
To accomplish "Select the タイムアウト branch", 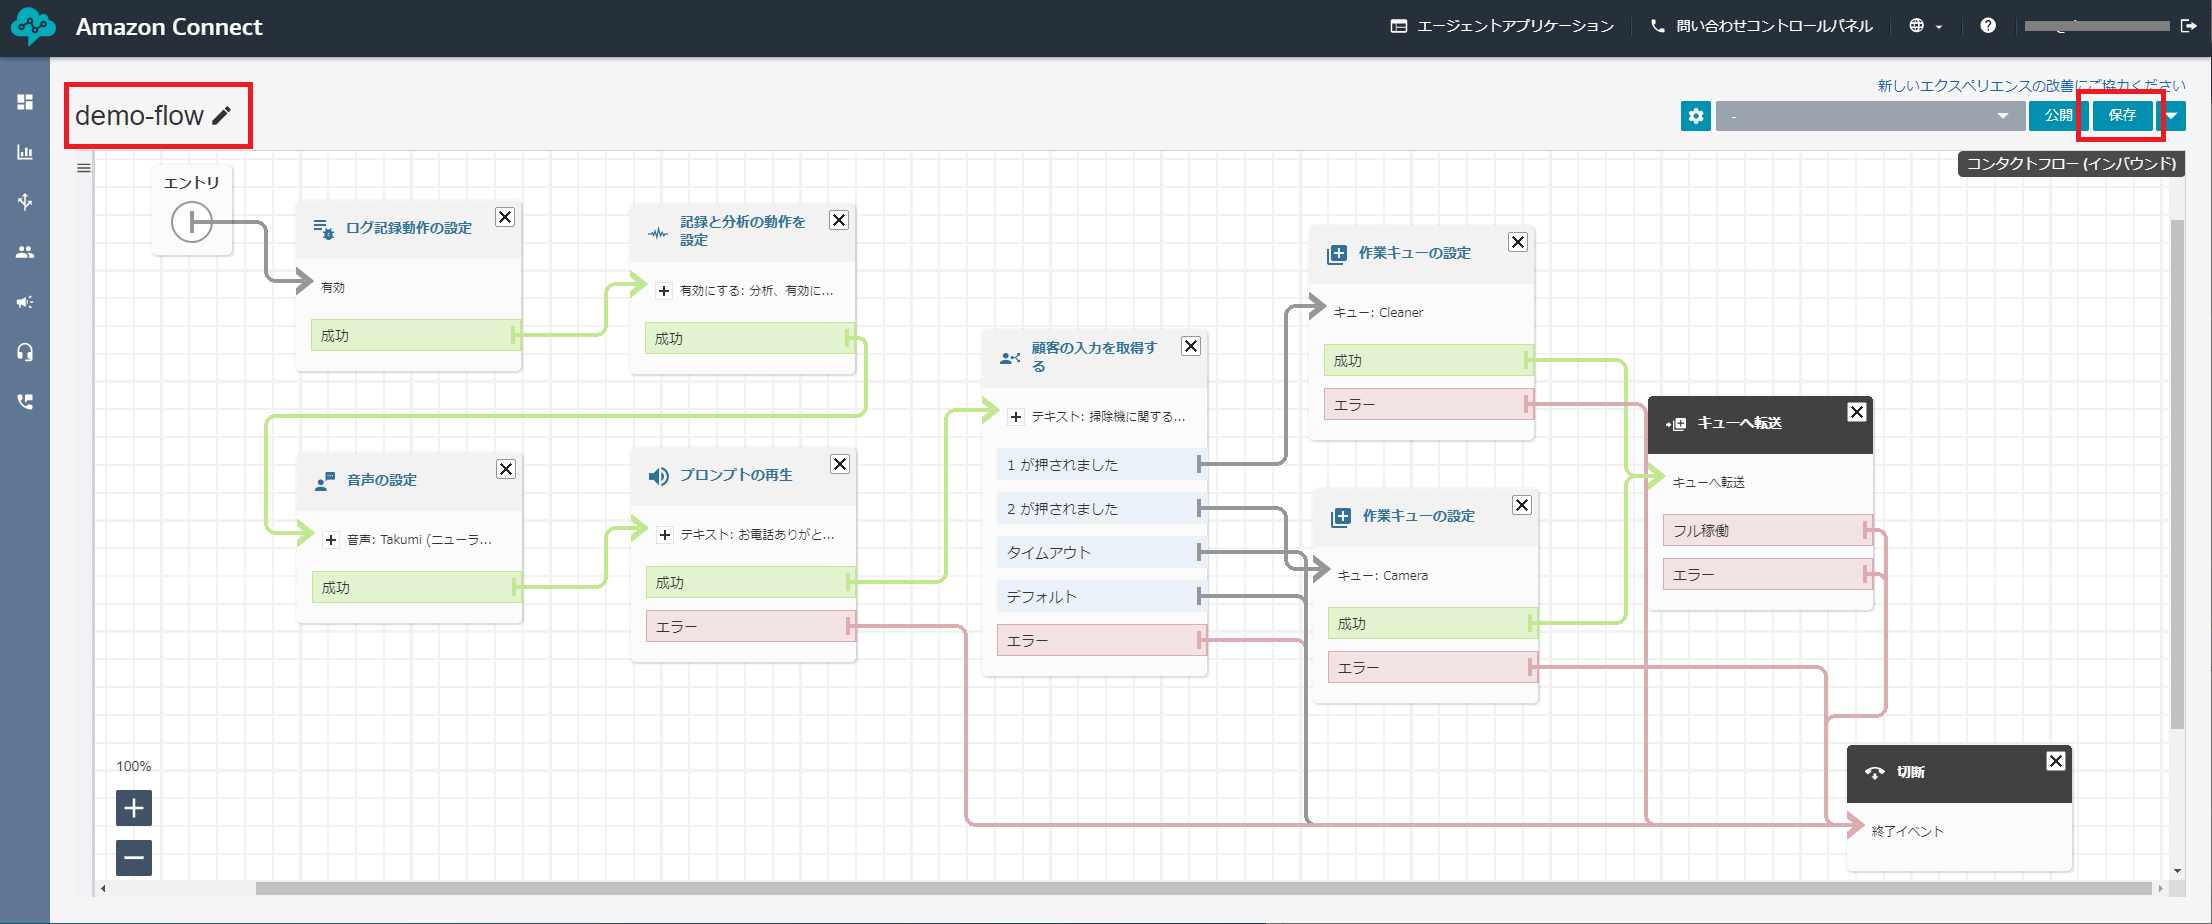I will (x=1100, y=553).
